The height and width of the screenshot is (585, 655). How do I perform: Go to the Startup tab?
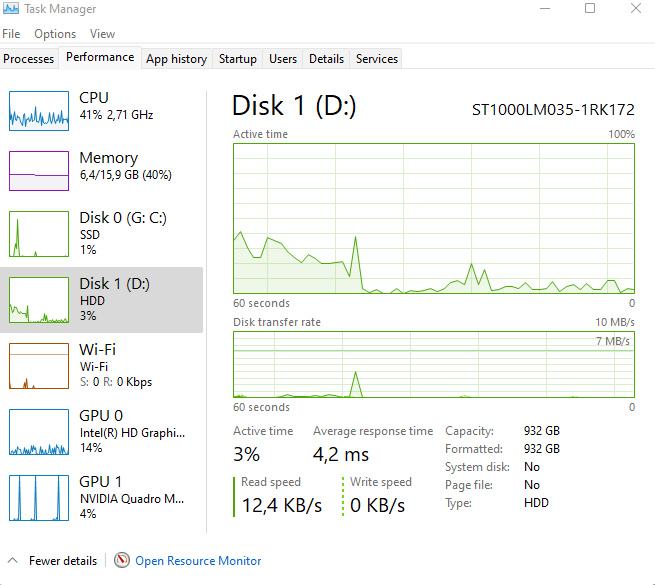[238, 59]
